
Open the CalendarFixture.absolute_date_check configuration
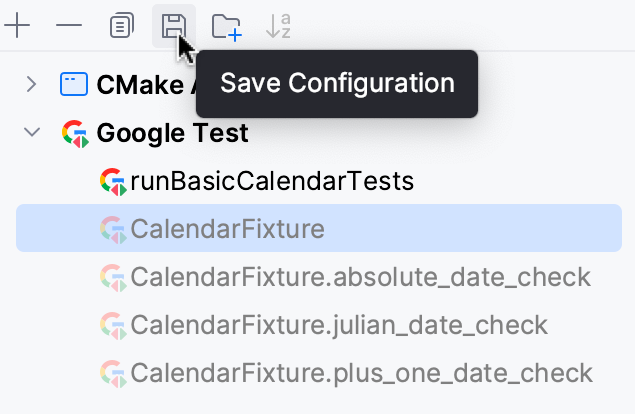click(360, 277)
